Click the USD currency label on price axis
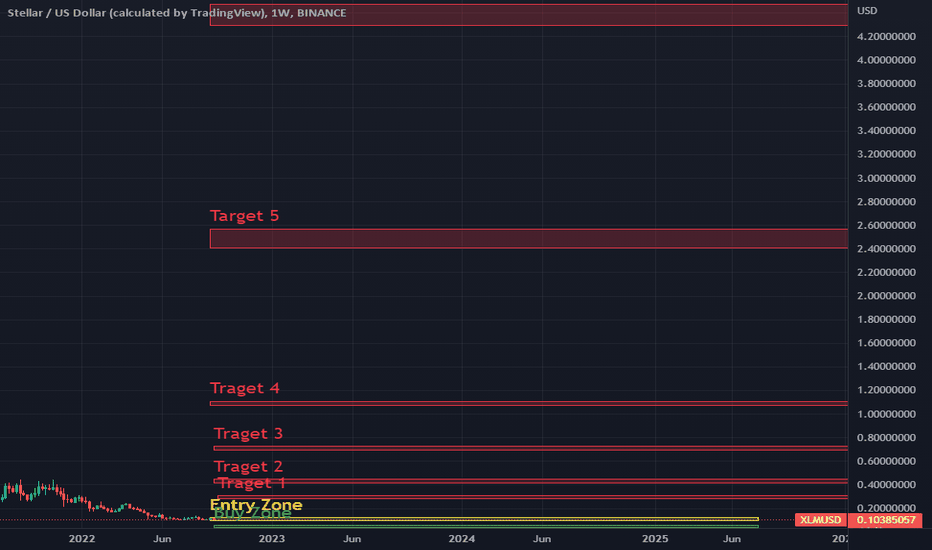Viewport: 932px width, 550px height. [867, 11]
